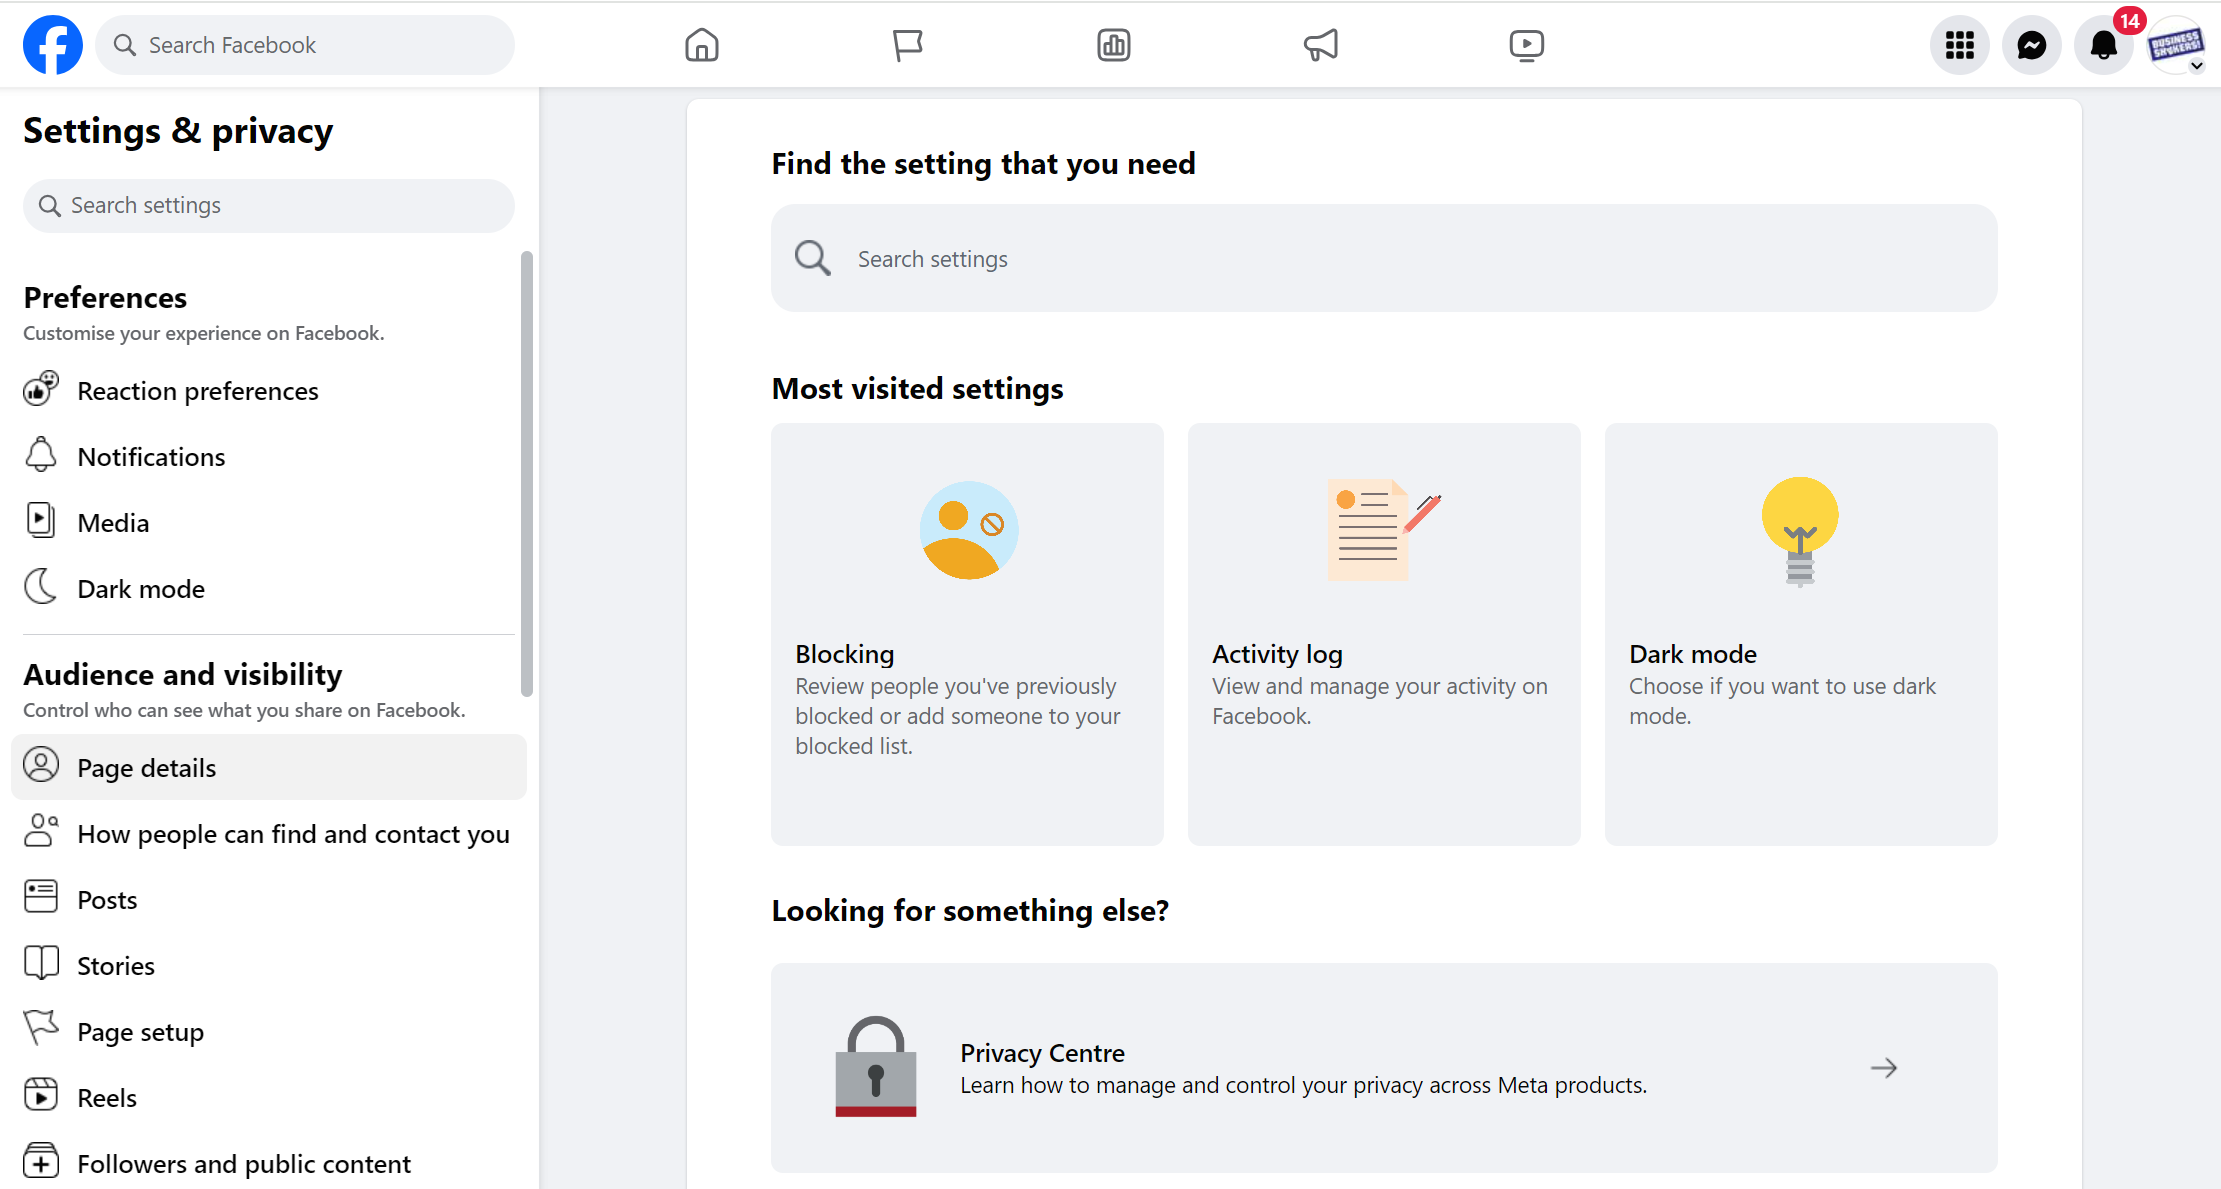2221x1189 pixels.
Task: Open the account profile picture menu
Action: click(x=2176, y=45)
